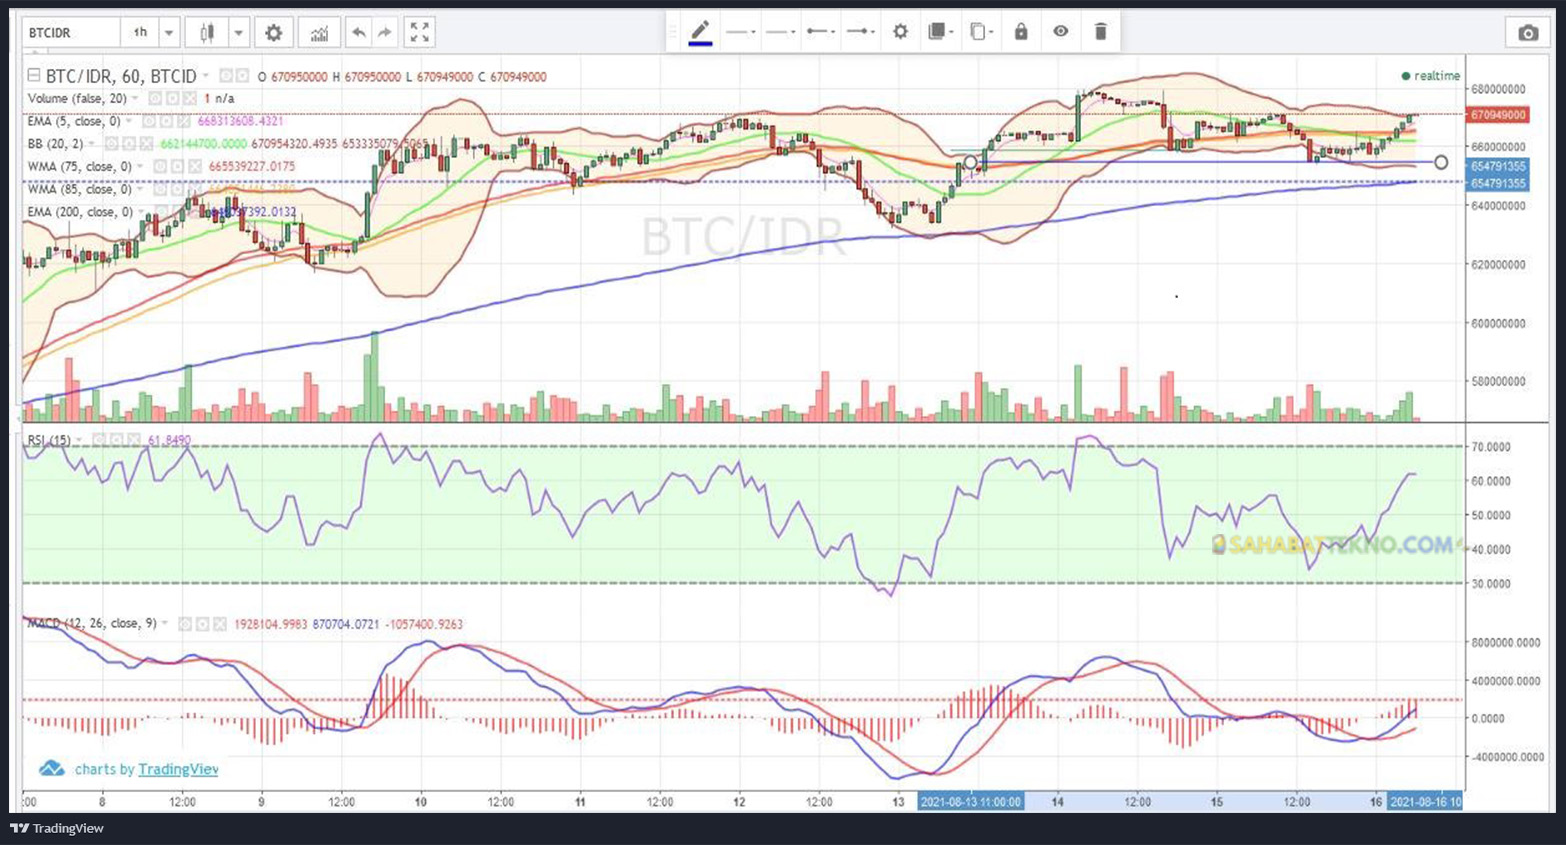Open the clone/copy drawing dropdown
Screen dimensions: 1566x845
981,32
